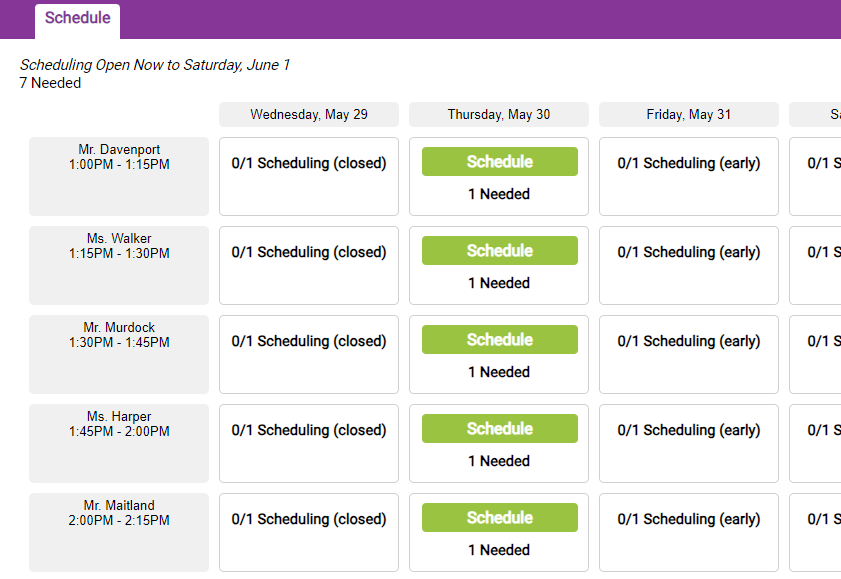Viewport: 841px width, 579px height.
Task: Select Mr. Maitland's 2:00PM time block
Action: coord(118,531)
